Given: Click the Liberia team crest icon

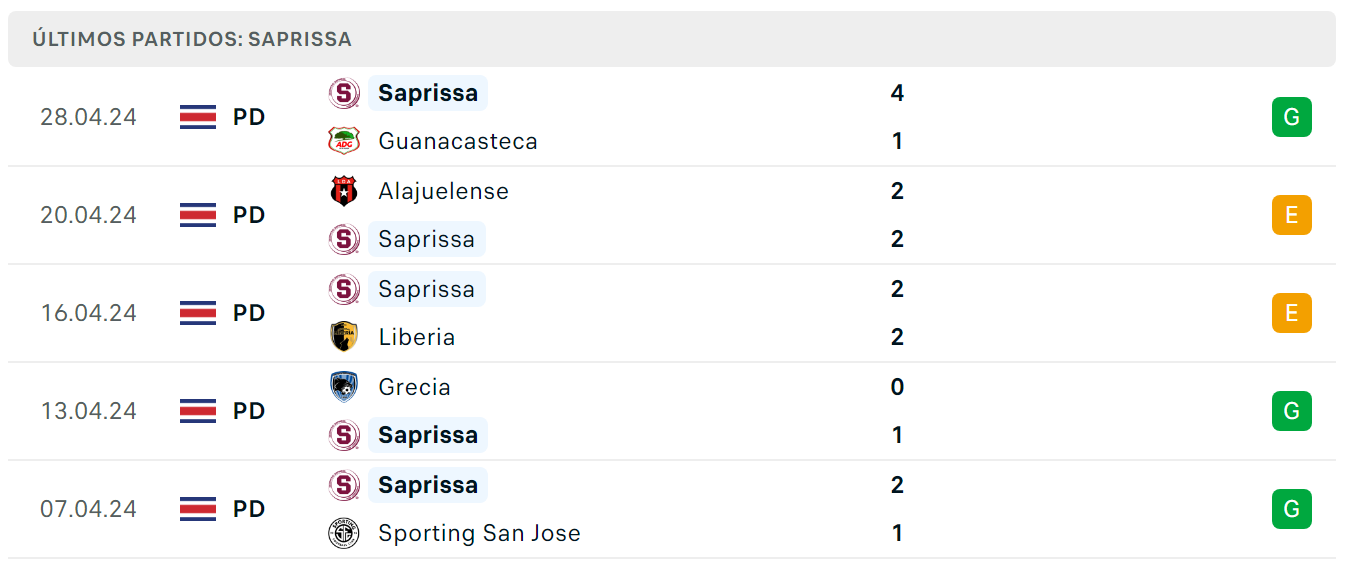Looking at the screenshot, I should [x=344, y=337].
